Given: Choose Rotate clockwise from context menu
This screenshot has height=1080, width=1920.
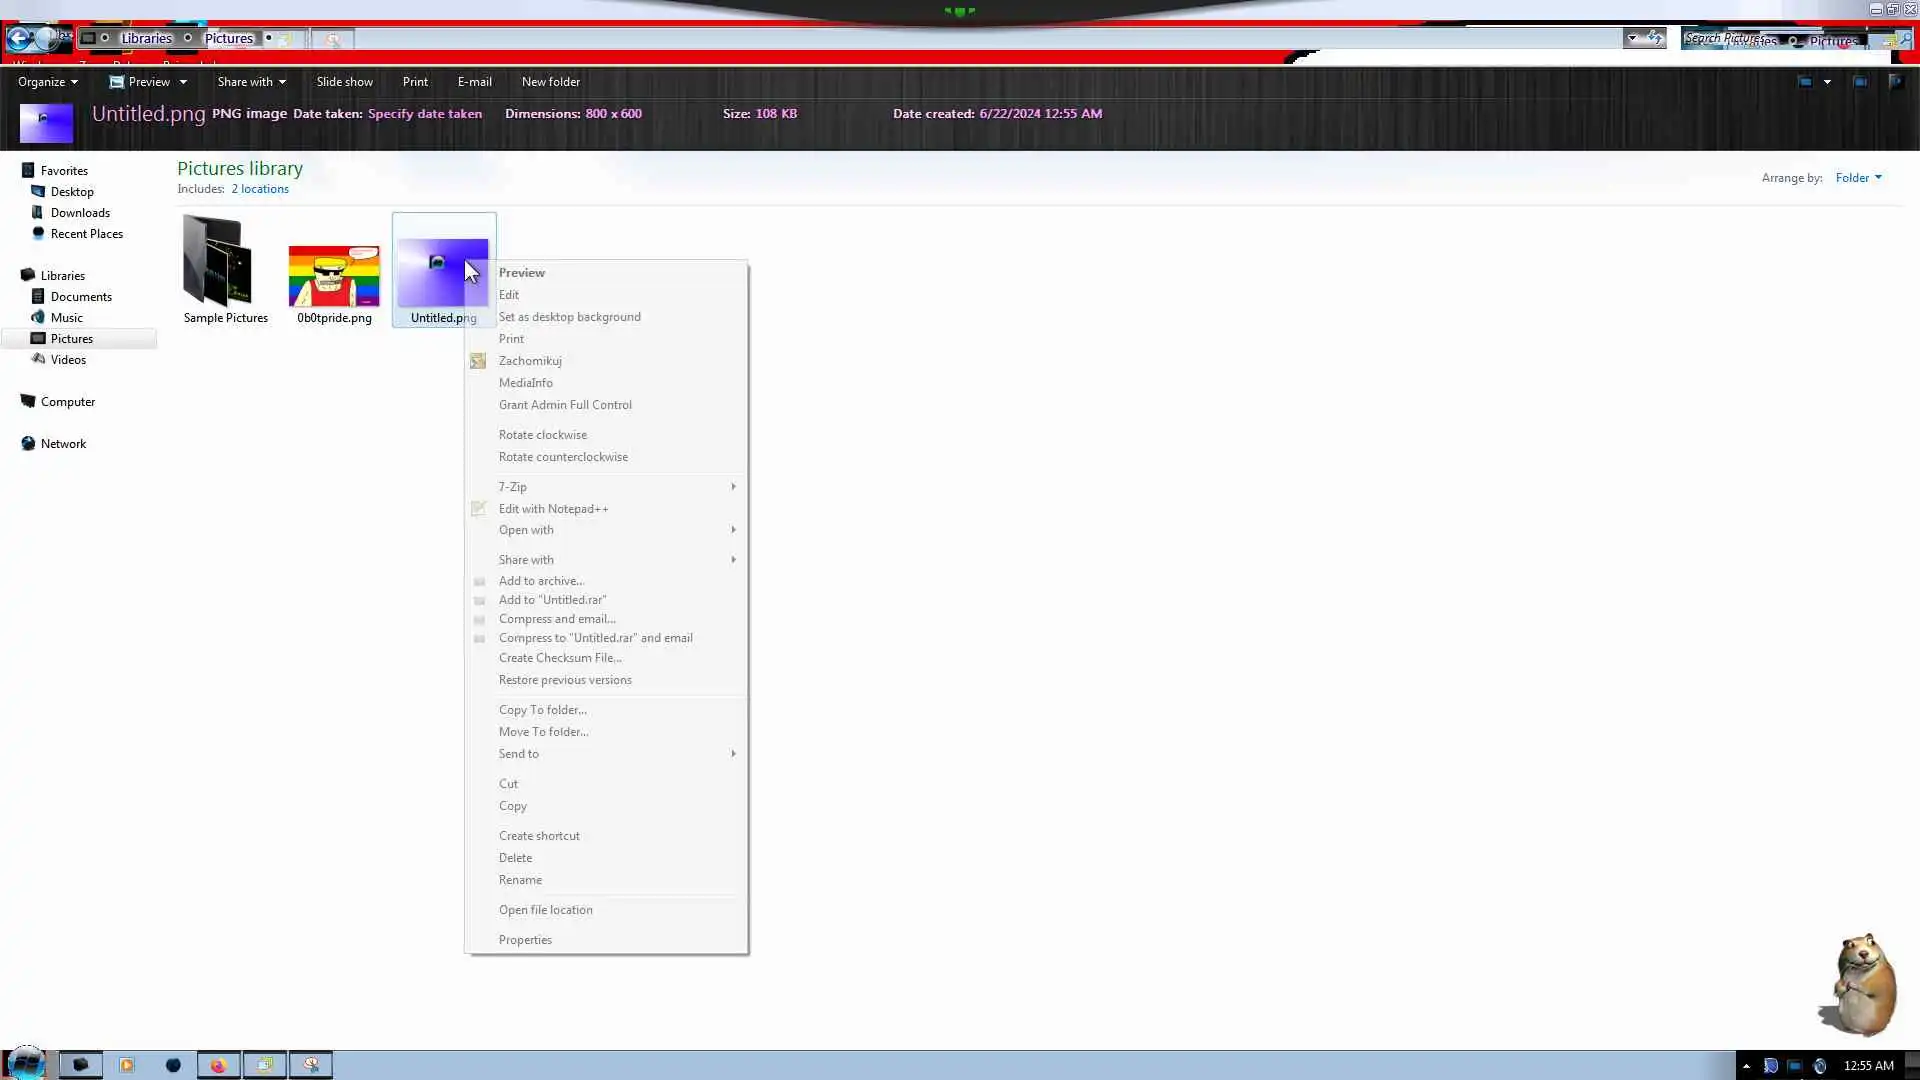Looking at the screenshot, I should pos(542,435).
